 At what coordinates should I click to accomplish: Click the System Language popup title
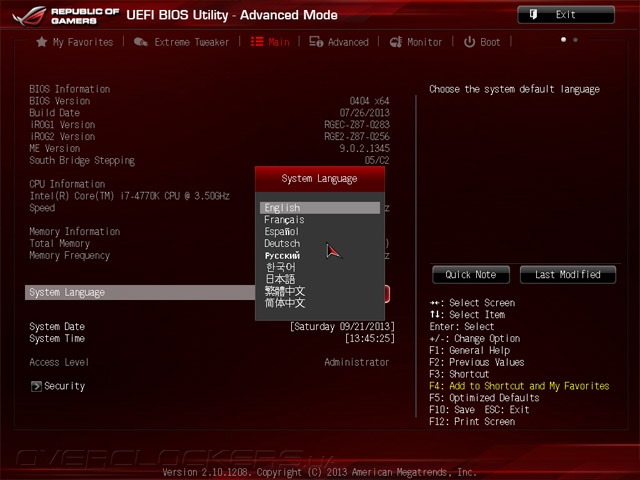click(x=319, y=178)
